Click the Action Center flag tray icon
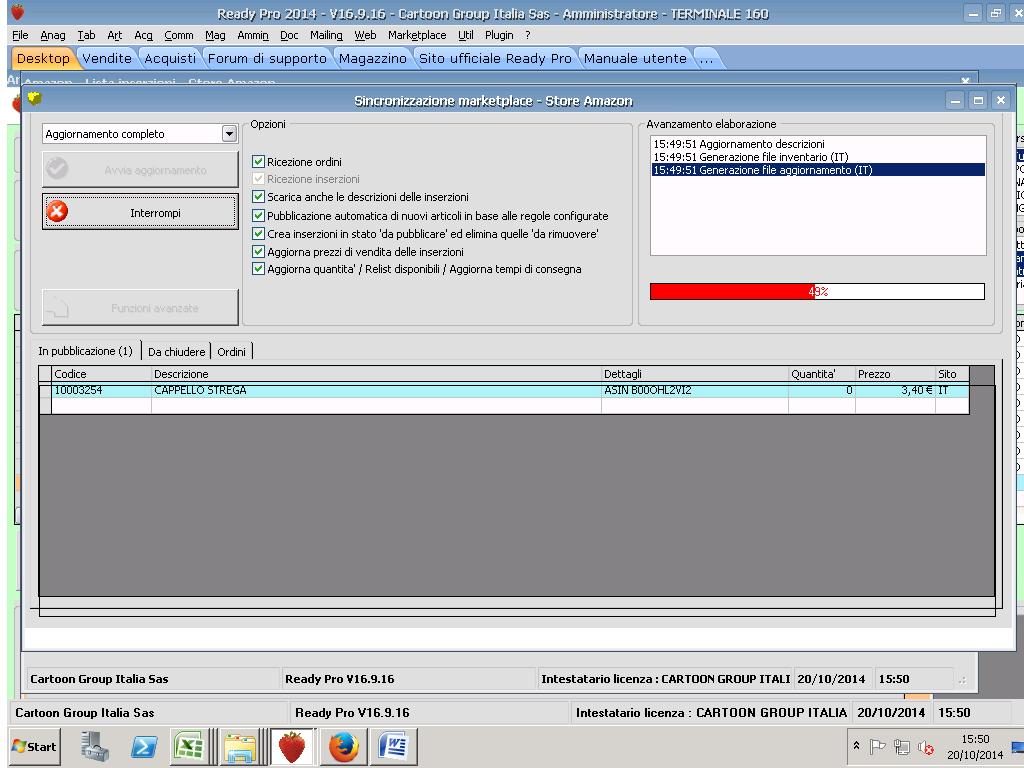The image size is (1024, 768). point(878,746)
